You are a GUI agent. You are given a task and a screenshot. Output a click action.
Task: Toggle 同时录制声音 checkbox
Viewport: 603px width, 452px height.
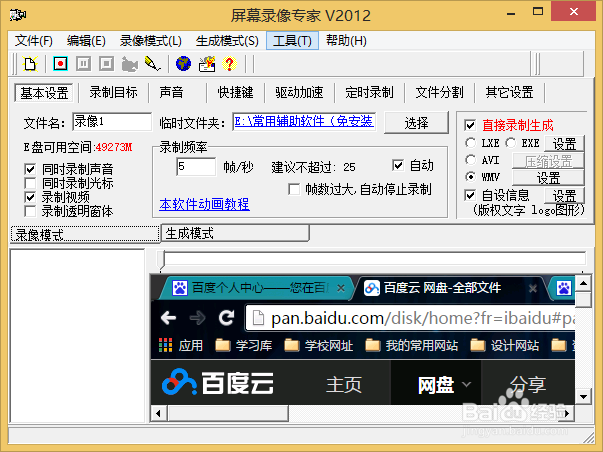tap(30, 169)
